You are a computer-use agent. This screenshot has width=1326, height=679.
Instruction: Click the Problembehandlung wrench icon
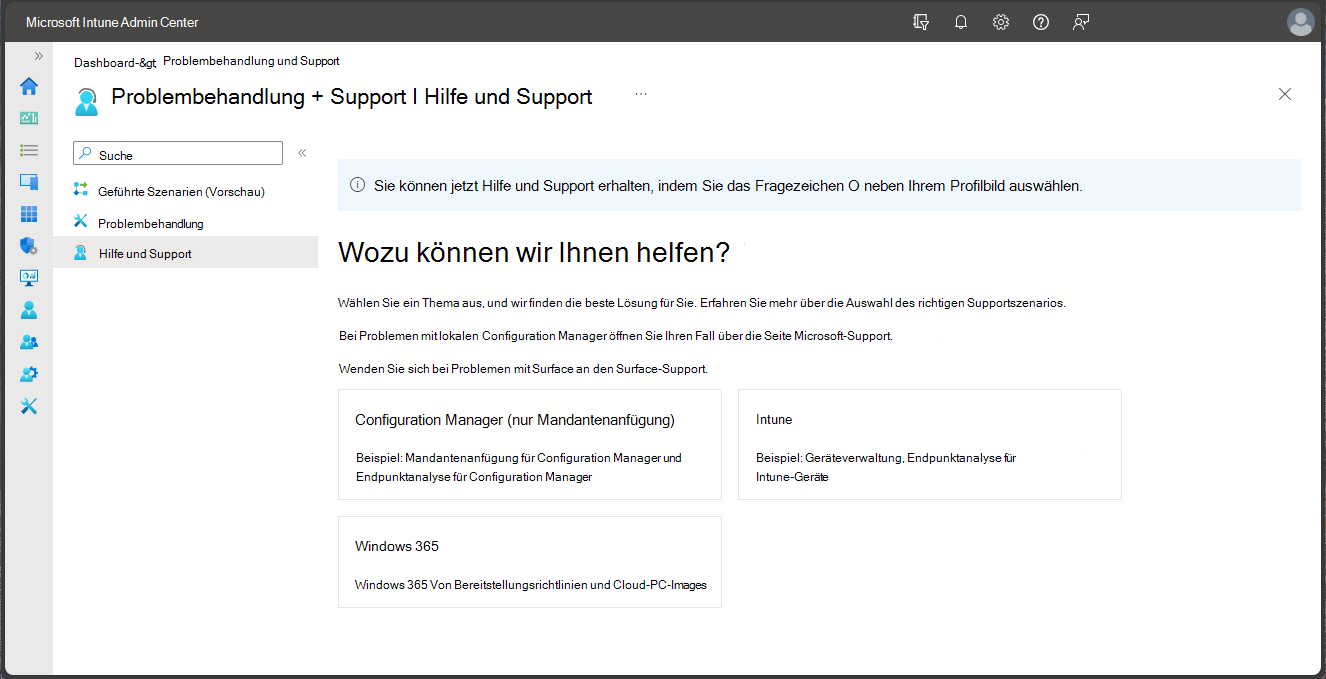[81, 221]
